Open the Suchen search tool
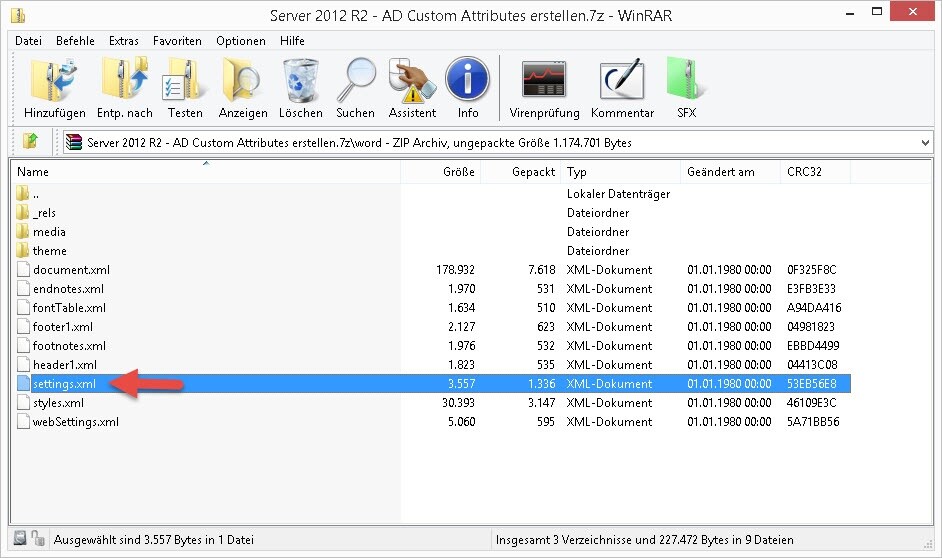 click(x=355, y=82)
